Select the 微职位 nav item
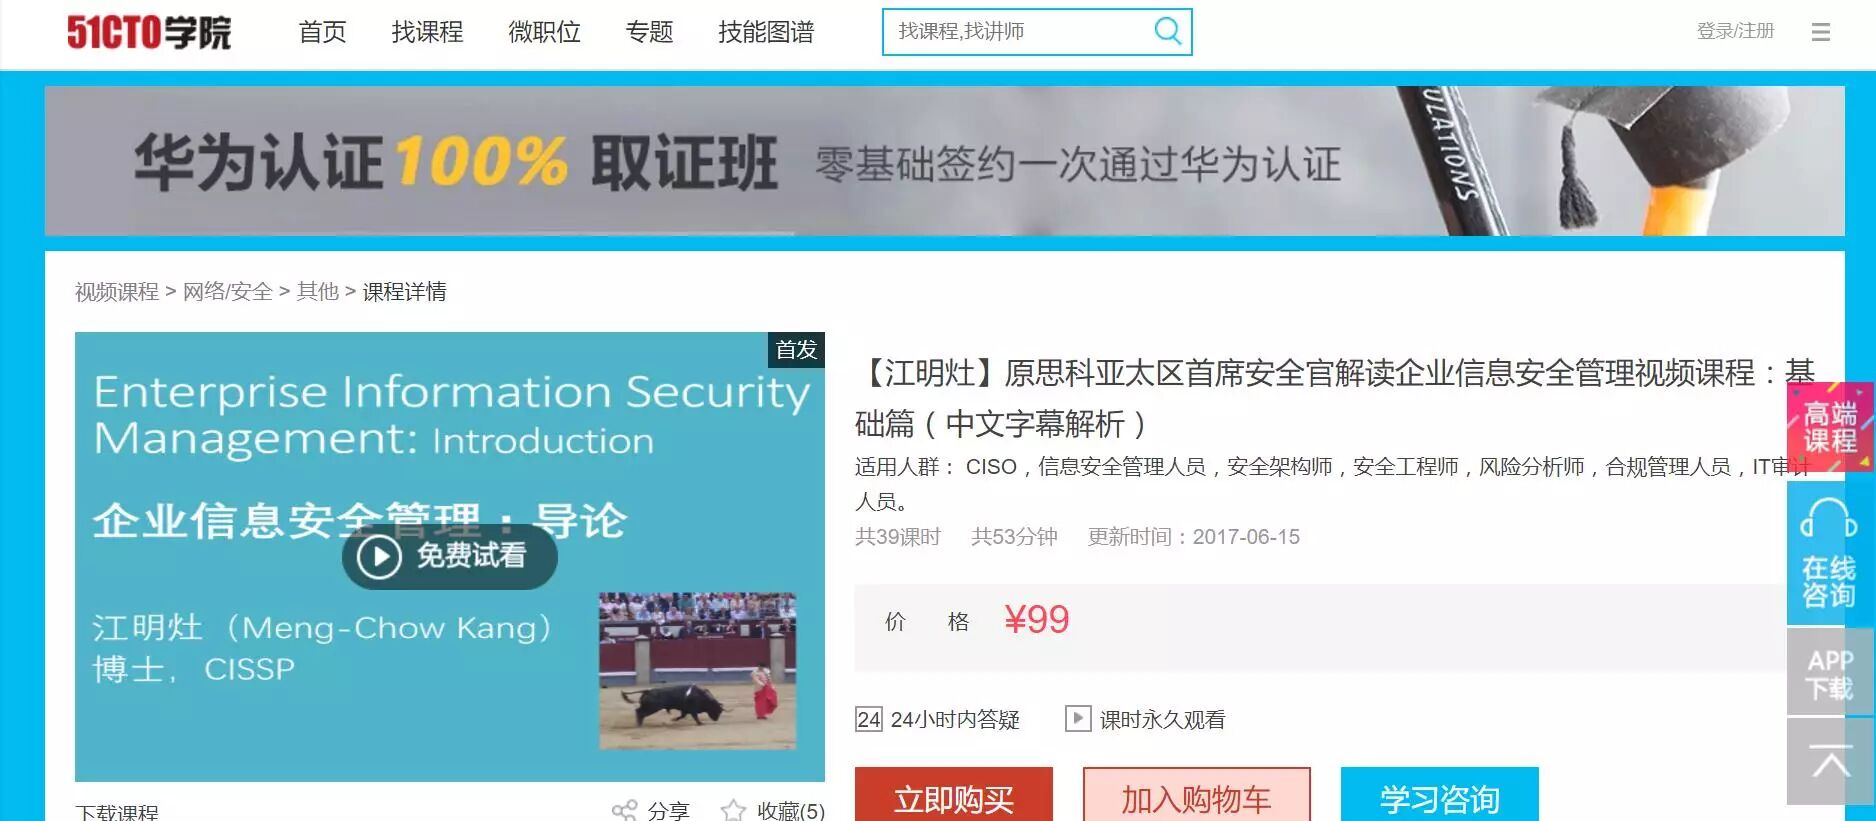This screenshot has width=1876, height=821. (x=544, y=32)
